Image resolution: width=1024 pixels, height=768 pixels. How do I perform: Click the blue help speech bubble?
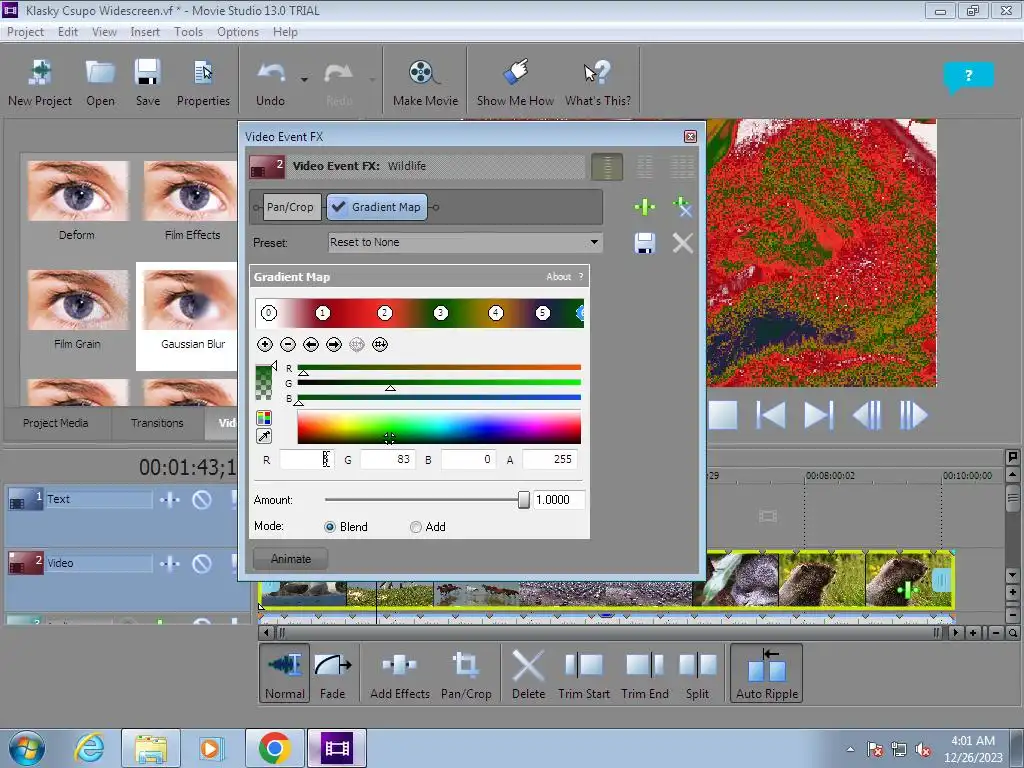pyautogui.click(x=968, y=76)
